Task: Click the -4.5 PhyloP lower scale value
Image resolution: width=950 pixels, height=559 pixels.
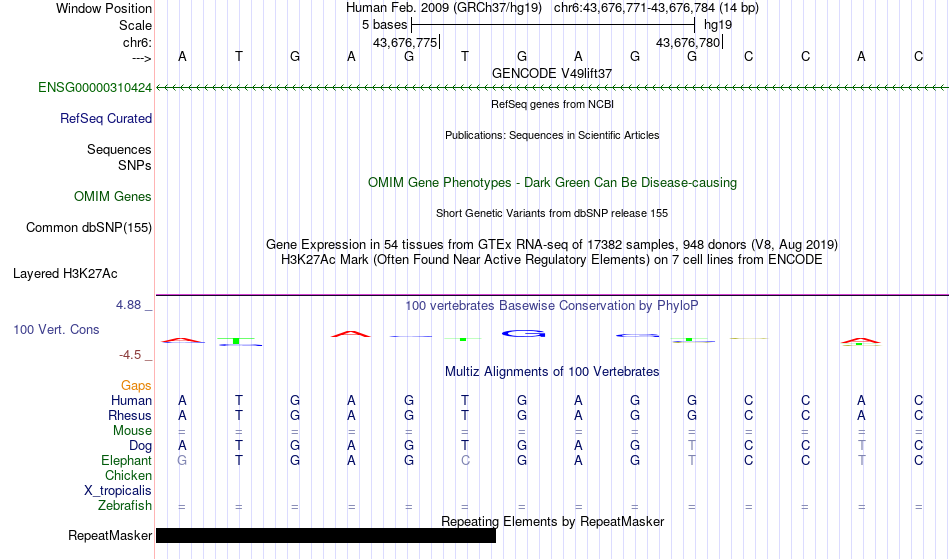Action: 130,355
